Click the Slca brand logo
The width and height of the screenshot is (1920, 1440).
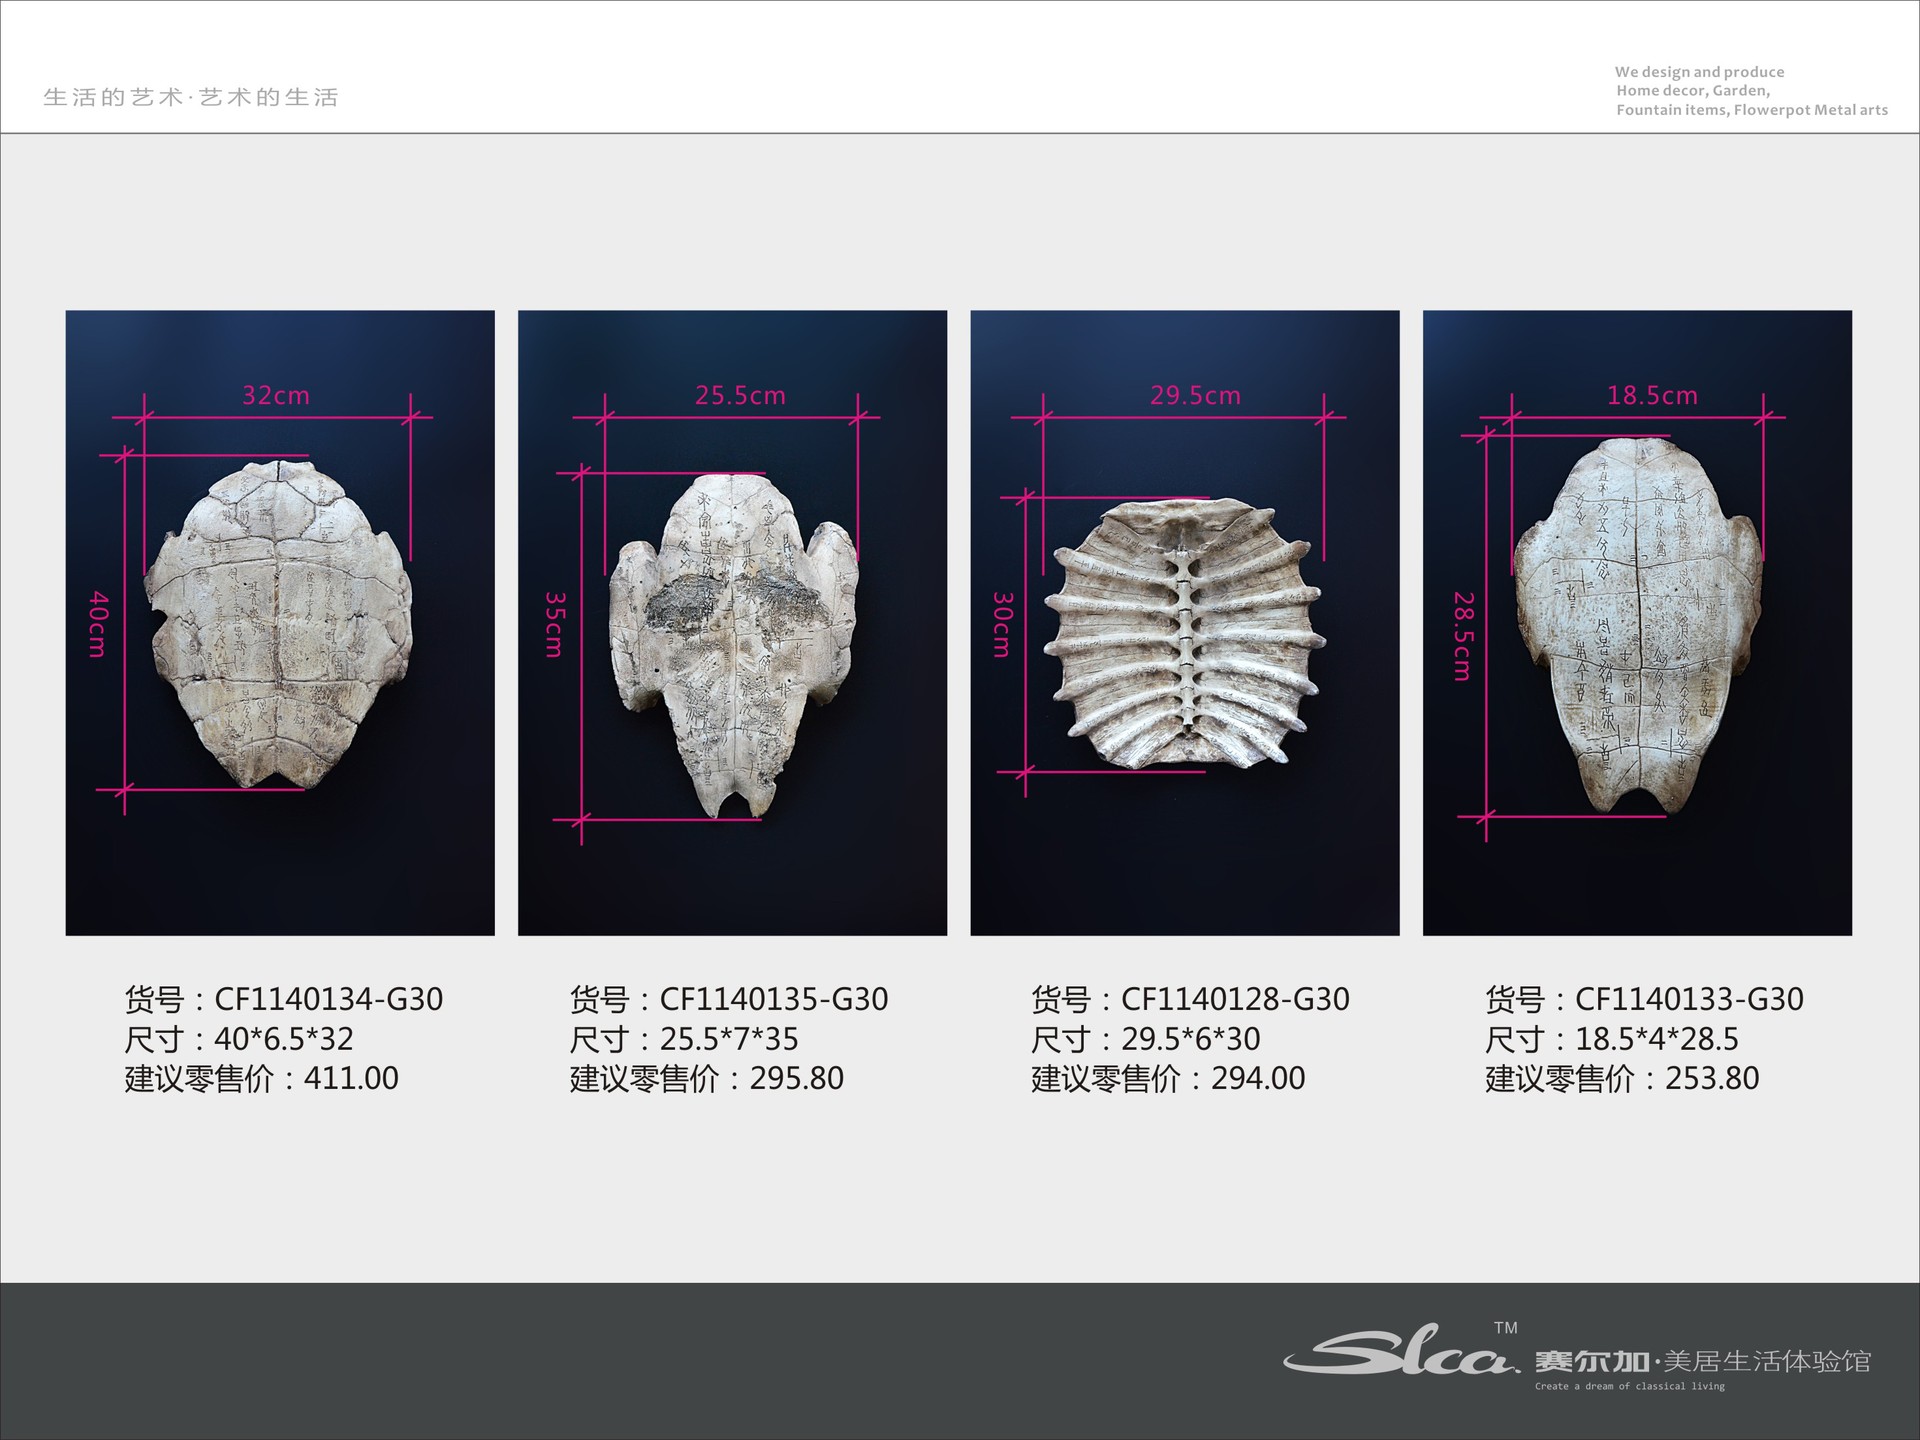1400,1351
